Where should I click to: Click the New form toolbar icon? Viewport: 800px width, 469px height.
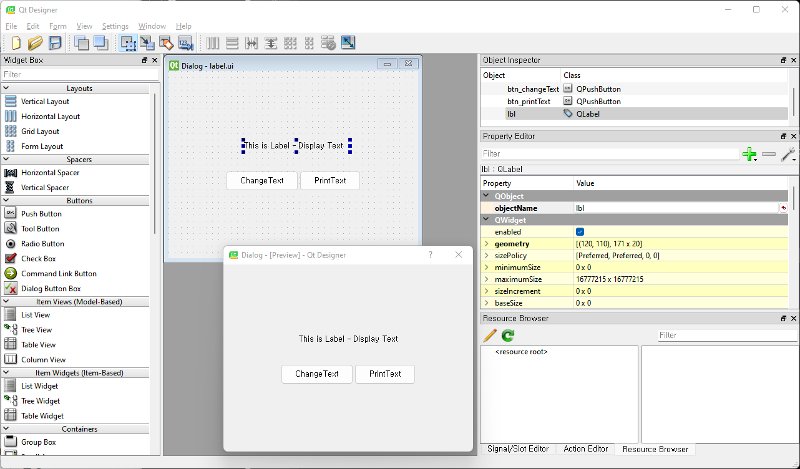tap(16, 43)
